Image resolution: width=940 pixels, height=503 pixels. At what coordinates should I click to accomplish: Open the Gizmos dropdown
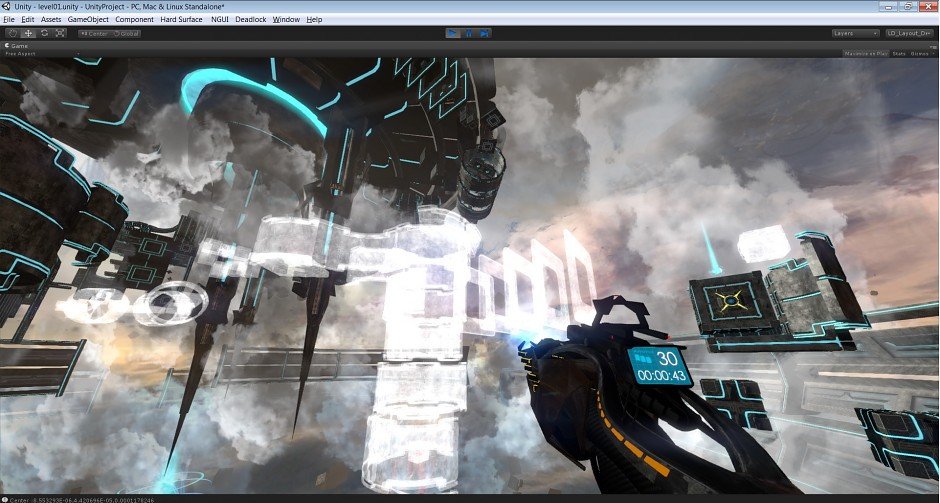click(x=922, y=53)
